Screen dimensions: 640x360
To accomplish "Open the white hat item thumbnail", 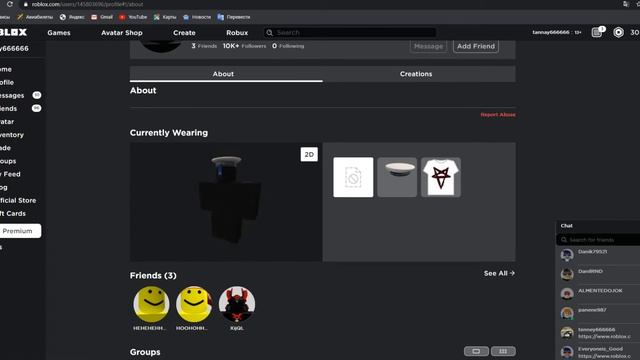I will pos(397,177).
